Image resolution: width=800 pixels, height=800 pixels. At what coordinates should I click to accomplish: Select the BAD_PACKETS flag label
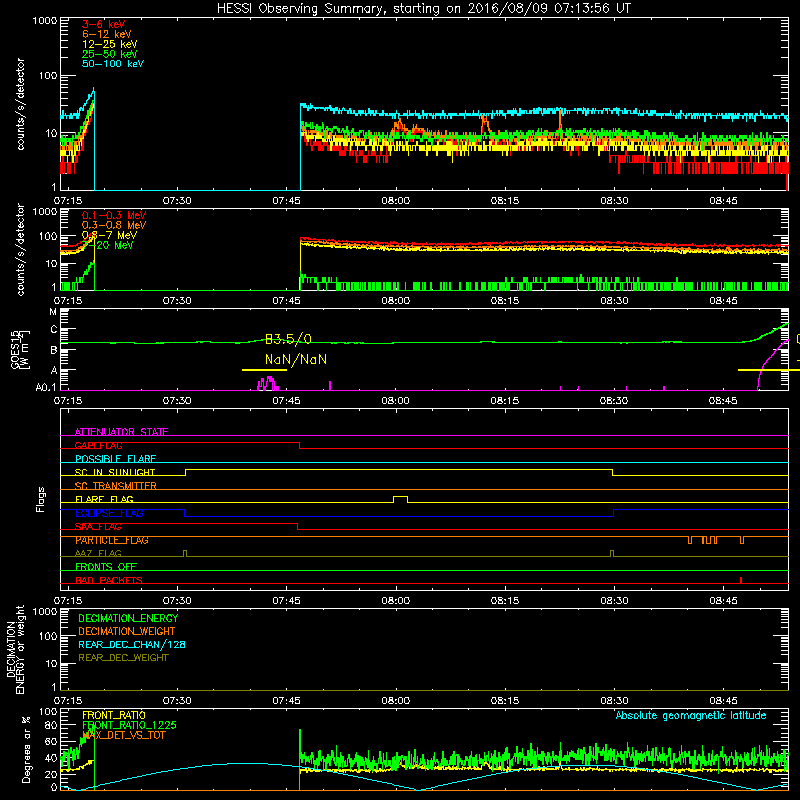(109, 581)
